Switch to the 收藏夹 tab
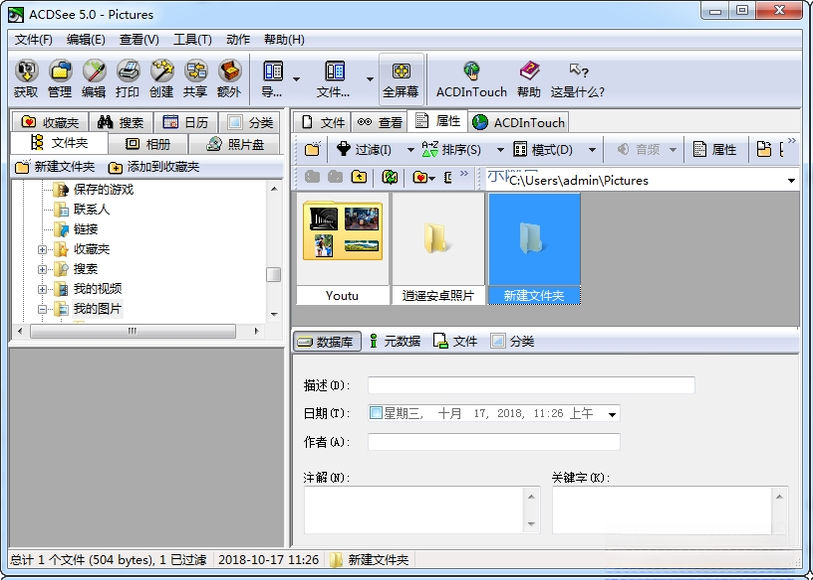Image resolution: width=813 pixels, height=580 pixels. click(50, 122)
